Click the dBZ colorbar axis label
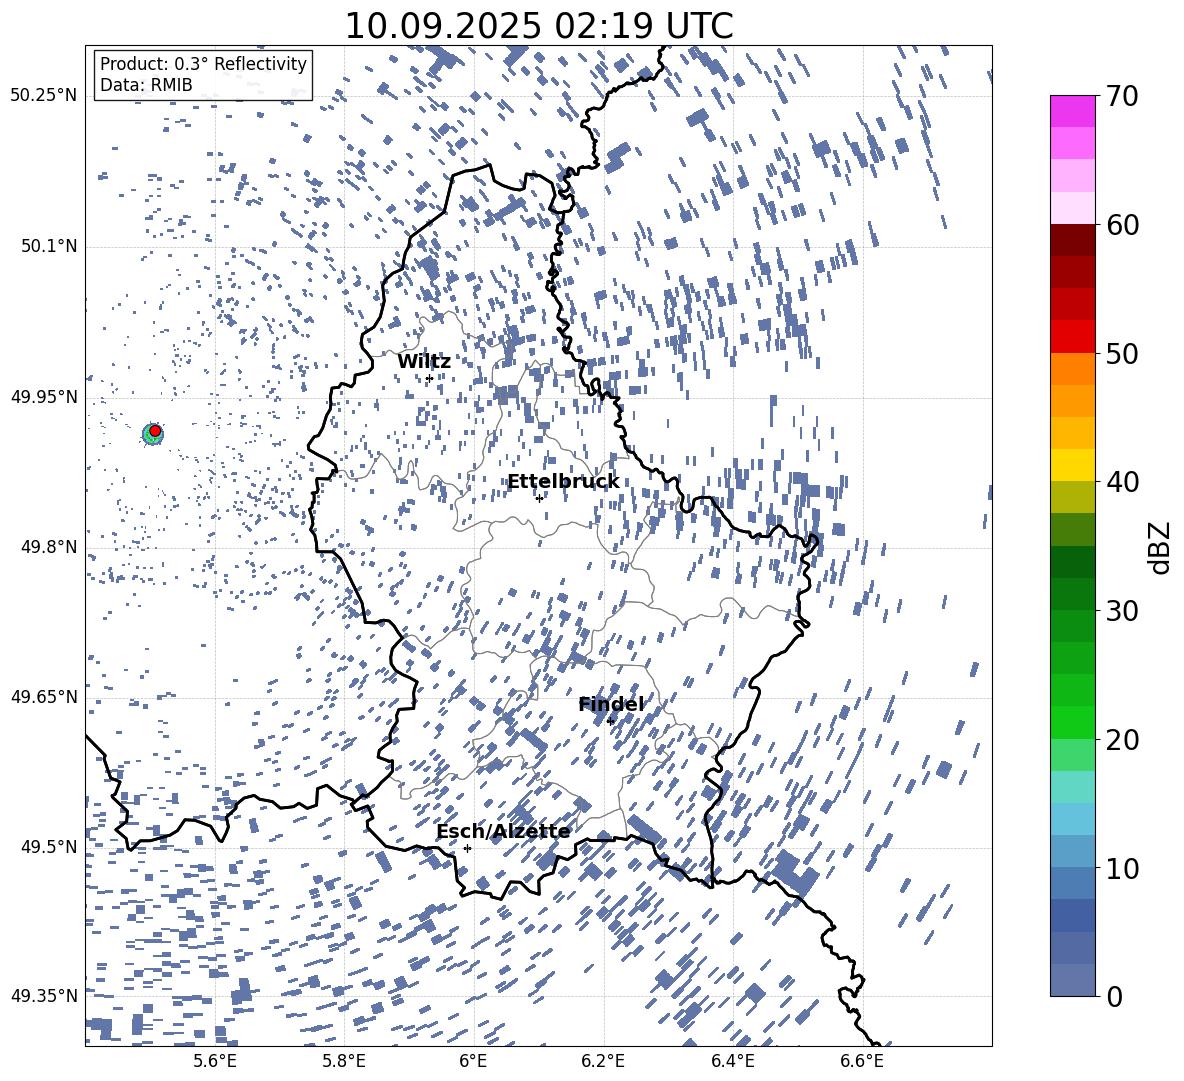The width and height of the screenshot is (1184, 1081). pos(1161,547)
